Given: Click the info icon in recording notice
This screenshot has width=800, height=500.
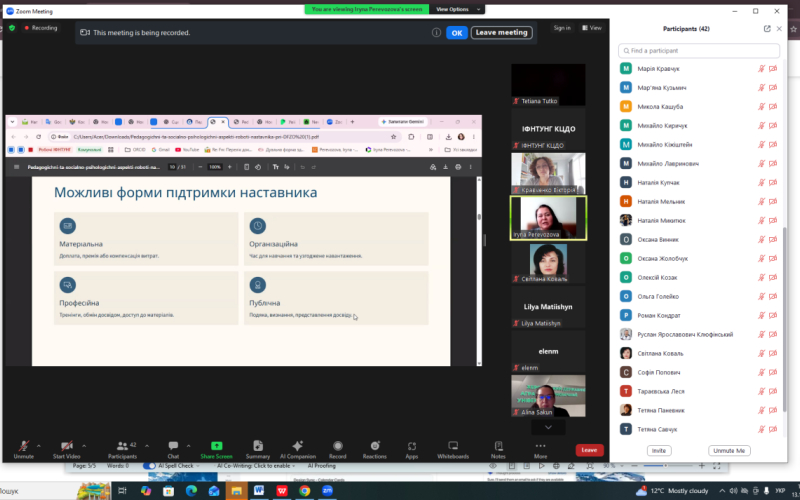Looking at the screenshot, I should (436, 33).
